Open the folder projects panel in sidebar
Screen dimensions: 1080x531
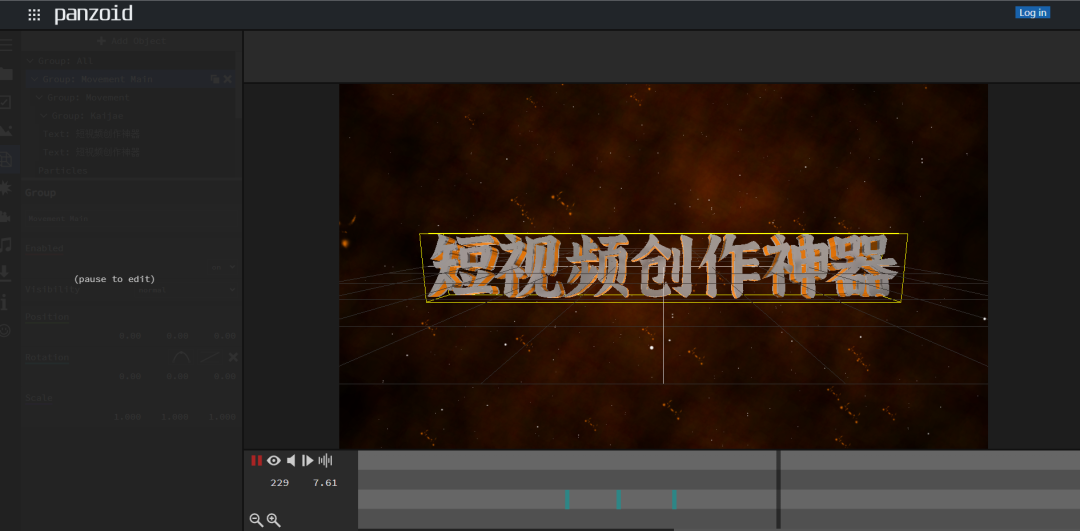[6, 73]
